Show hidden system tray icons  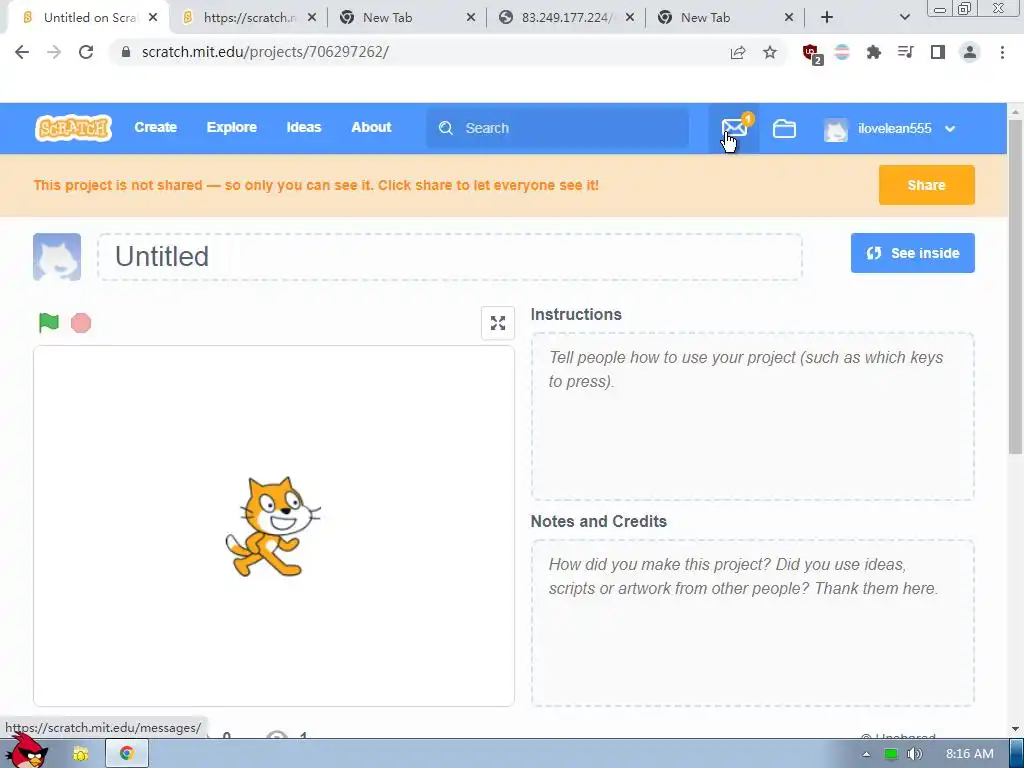pos(866,754)
